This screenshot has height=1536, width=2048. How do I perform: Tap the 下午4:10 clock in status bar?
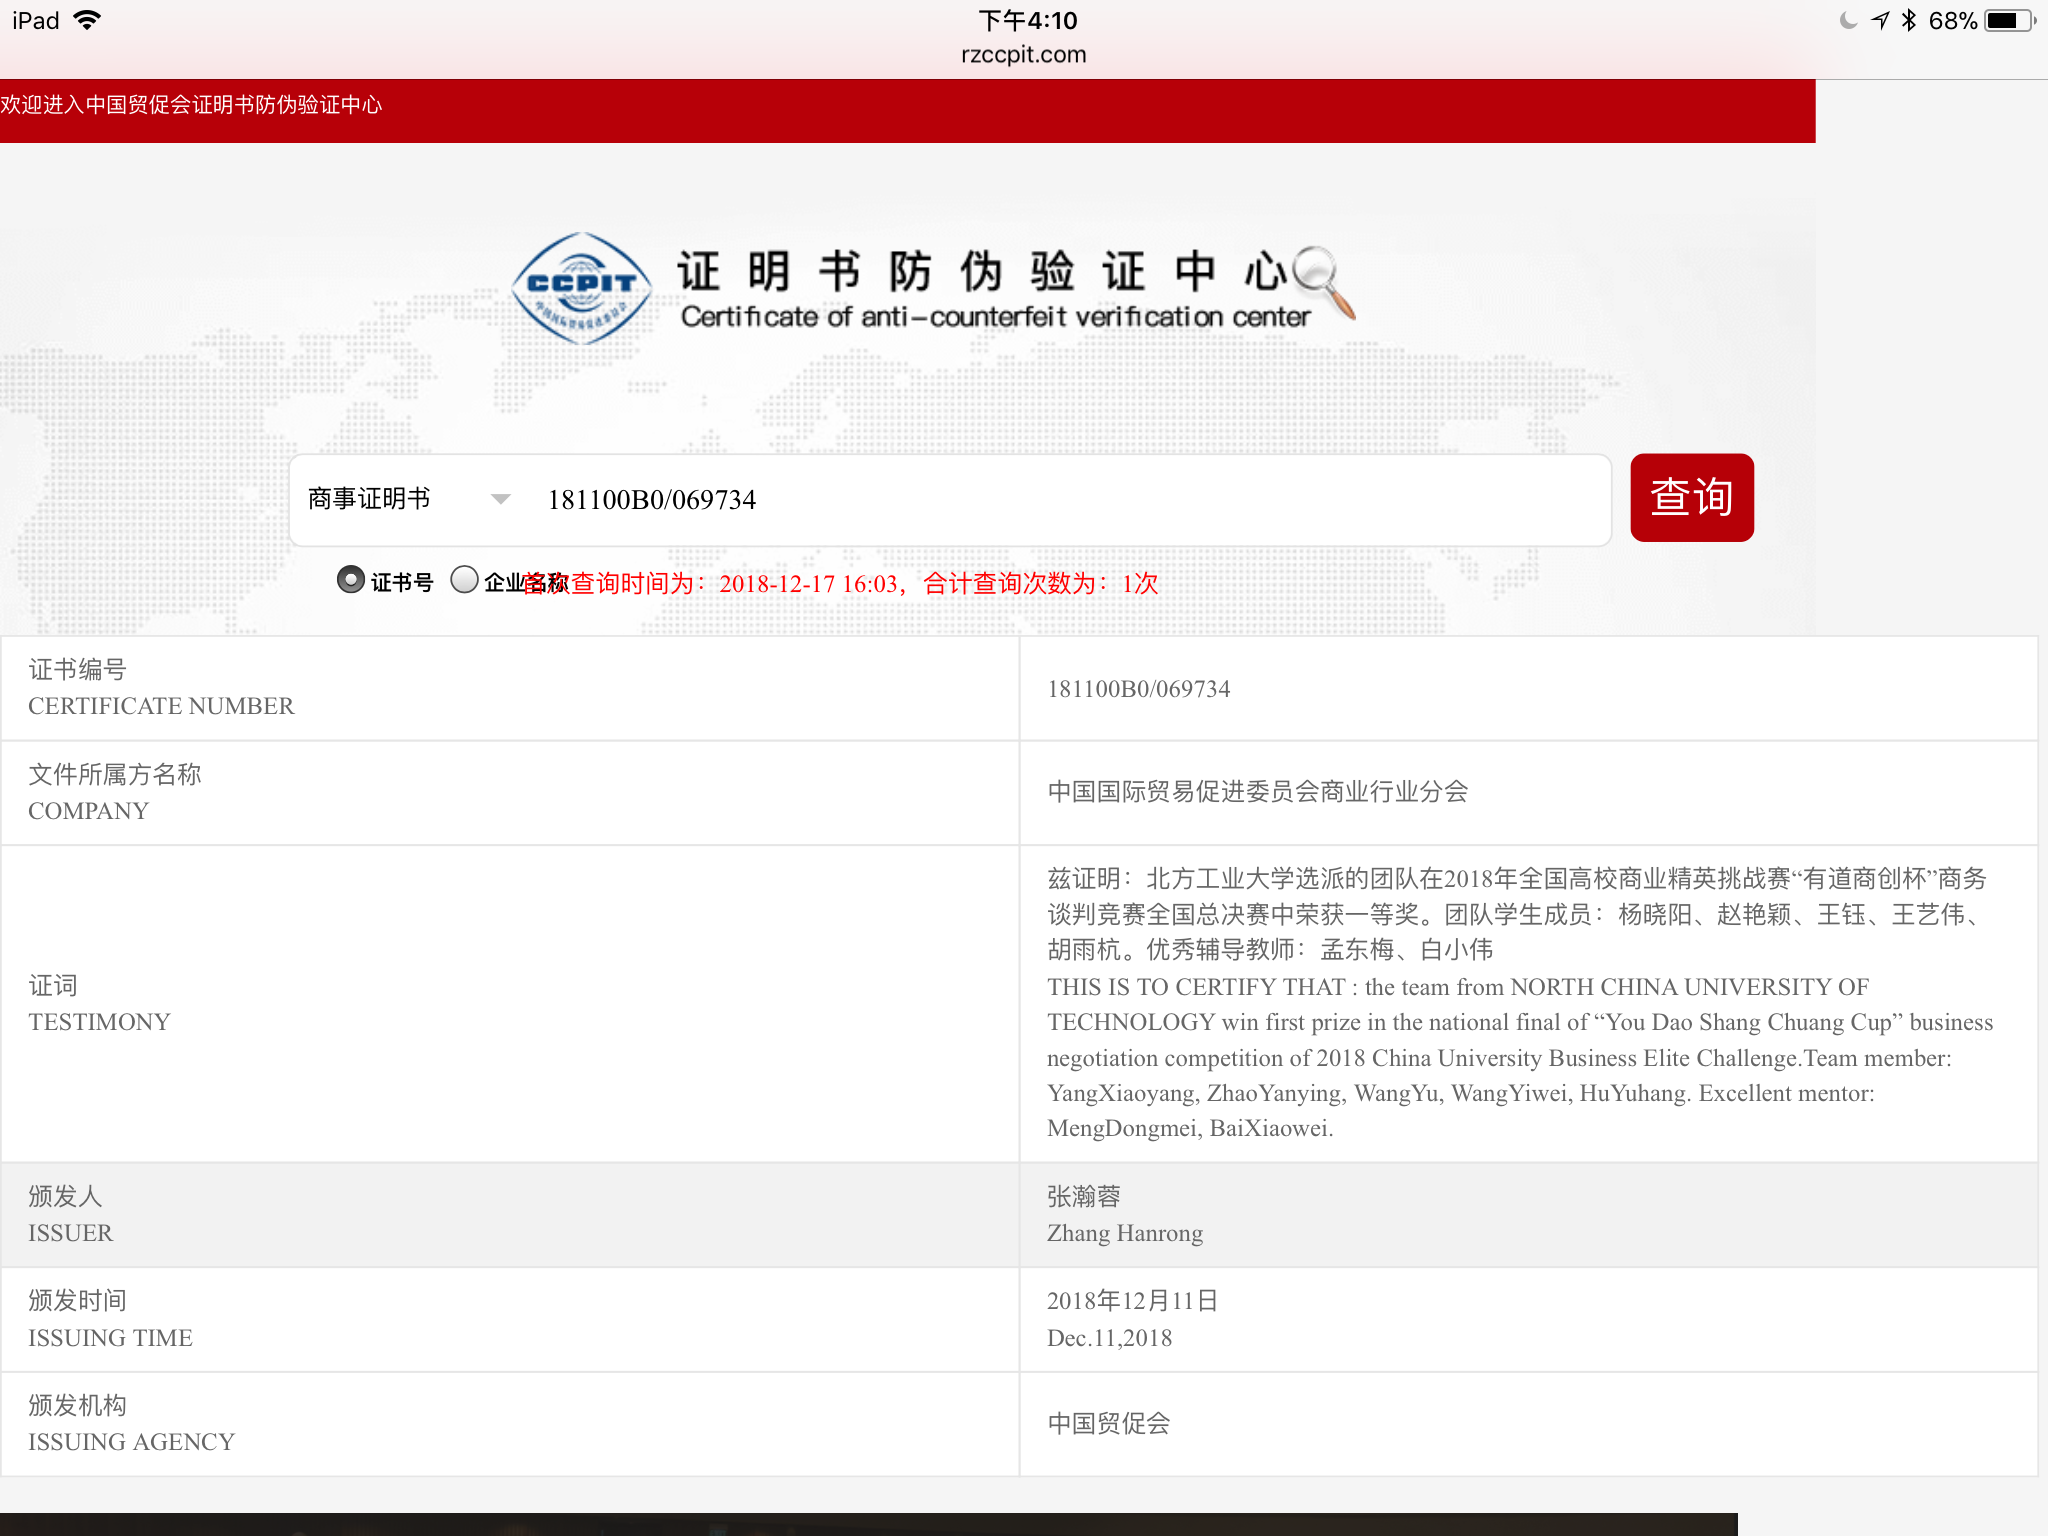(x=1027, y=20)
